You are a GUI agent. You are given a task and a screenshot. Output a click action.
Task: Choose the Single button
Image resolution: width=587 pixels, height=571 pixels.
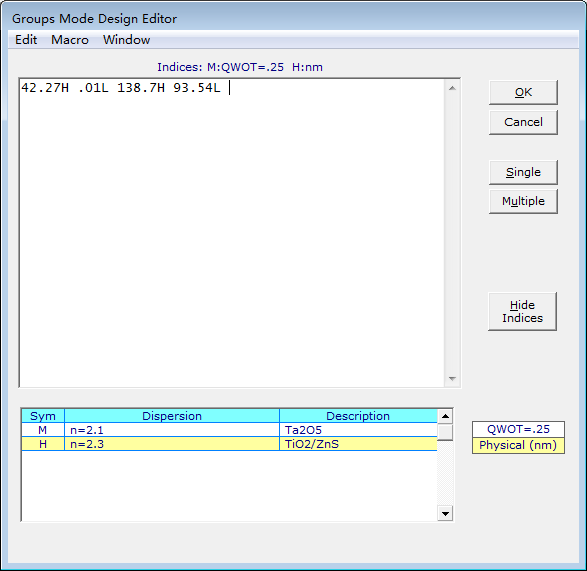tap(523, 172)
